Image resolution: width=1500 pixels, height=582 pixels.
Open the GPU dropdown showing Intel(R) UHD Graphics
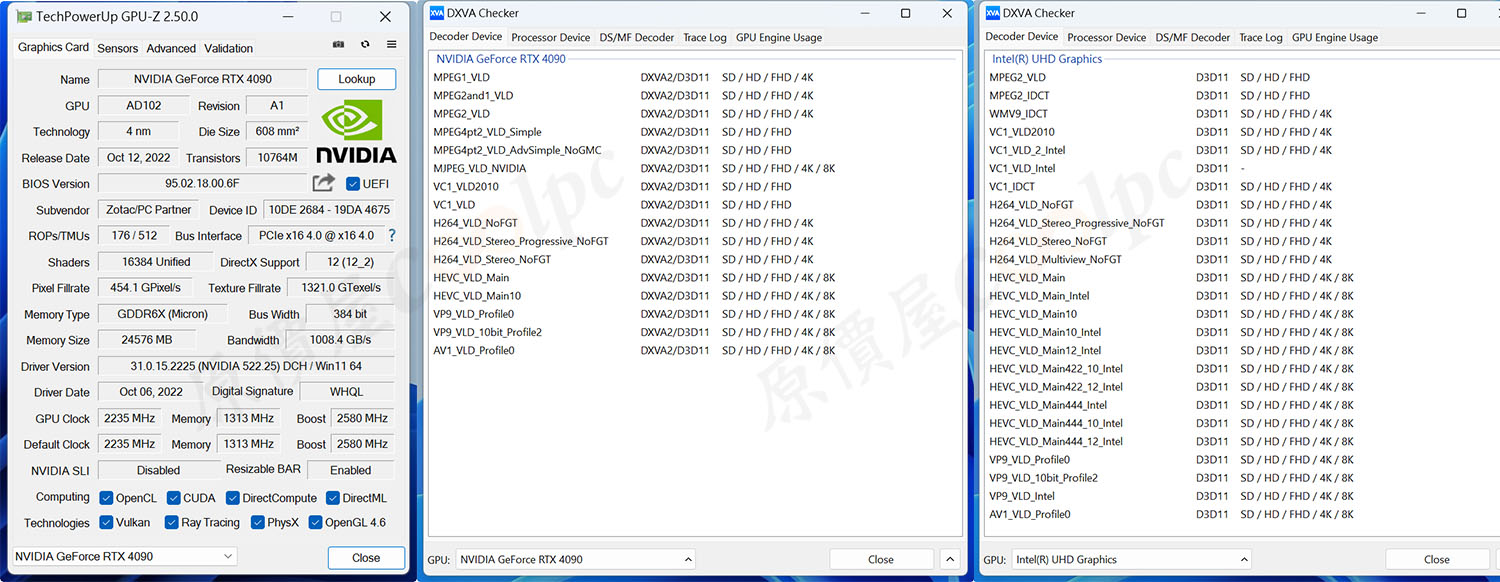[x=1132, y=560]
